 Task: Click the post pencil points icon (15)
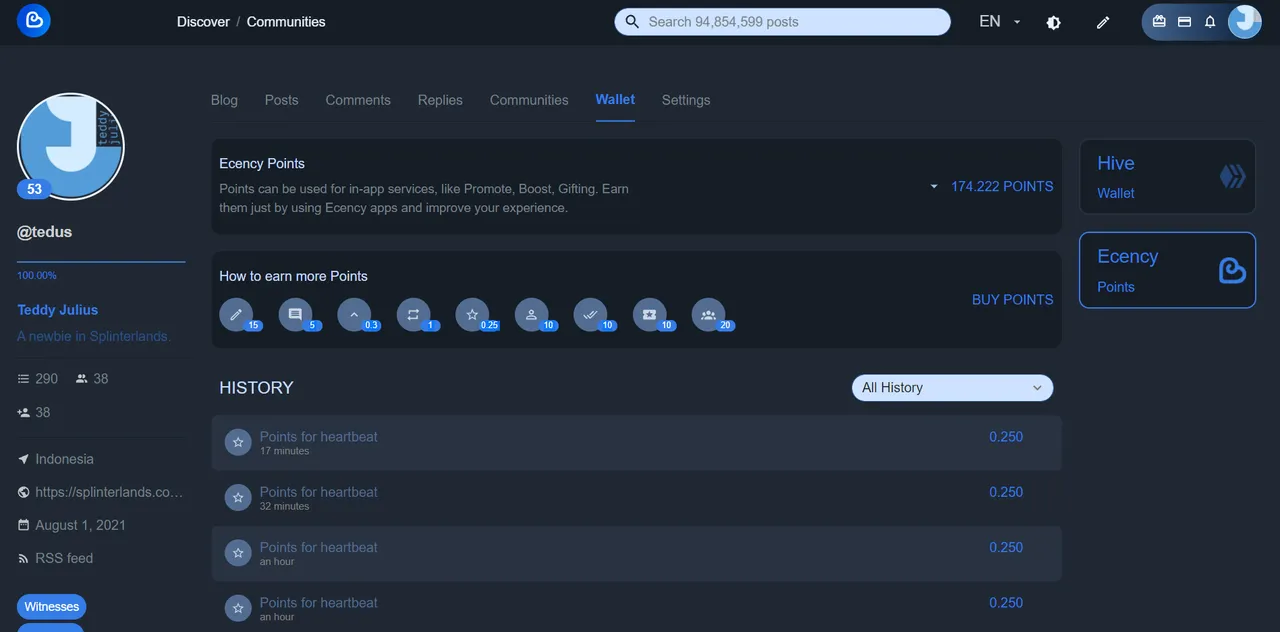point(236,314)
